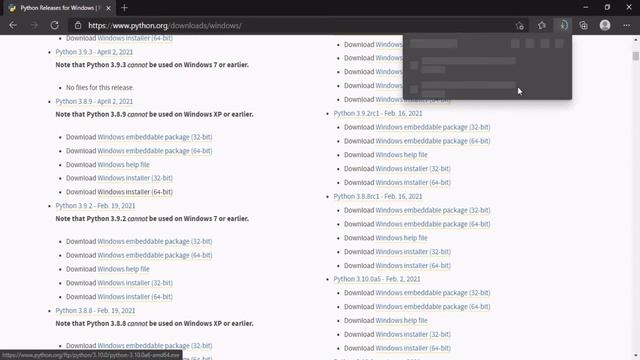The width and height of the screenshot is (640, 360).
Task: Download 3.8.9 Windows embeddable package (64-bit)
Action: pyautogui.click(x=155, y=151)
